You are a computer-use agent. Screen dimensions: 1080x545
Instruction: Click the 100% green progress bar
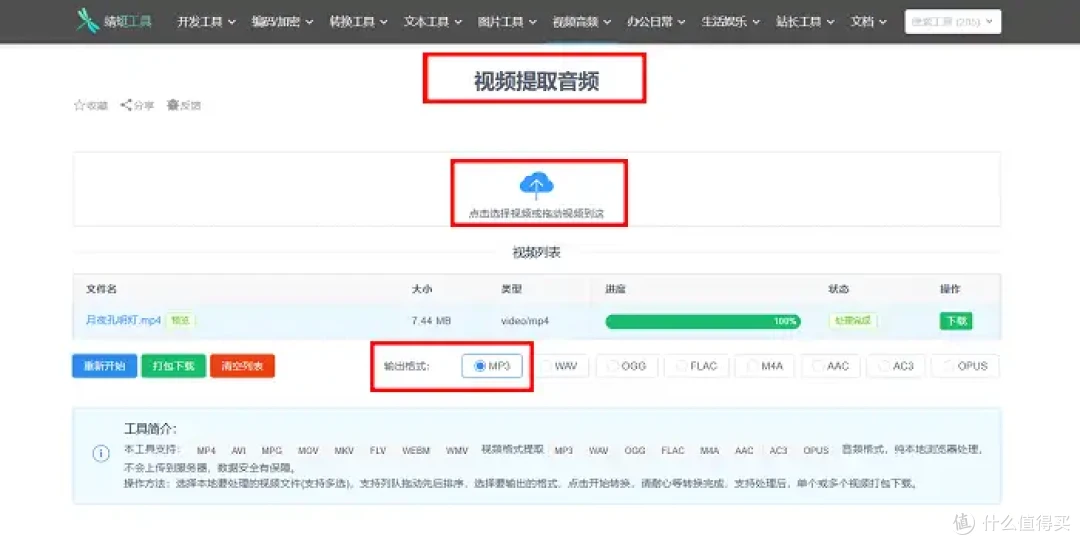[x=703, y=321]
